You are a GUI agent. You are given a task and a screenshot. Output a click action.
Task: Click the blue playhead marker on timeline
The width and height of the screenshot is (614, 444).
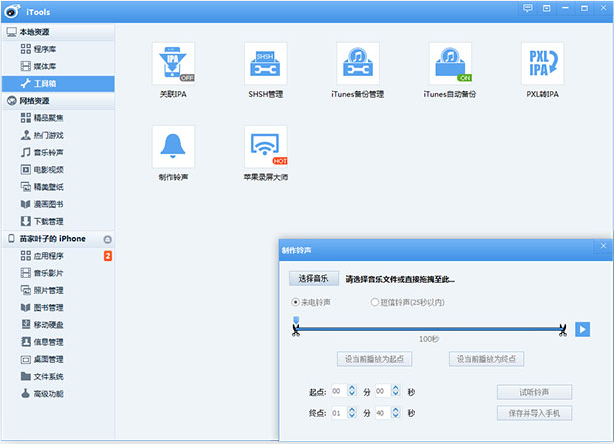pyautogui.click(x=296, y=320)
